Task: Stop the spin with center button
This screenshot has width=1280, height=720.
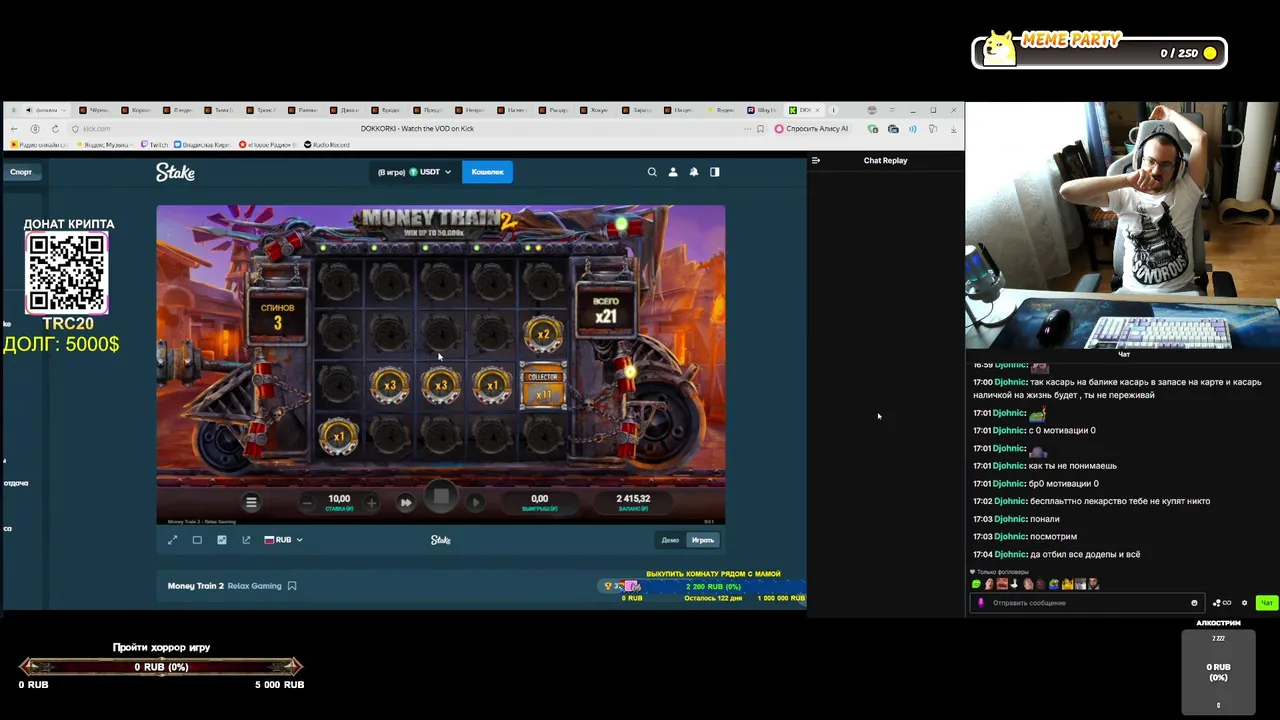Action: point(441,497)
